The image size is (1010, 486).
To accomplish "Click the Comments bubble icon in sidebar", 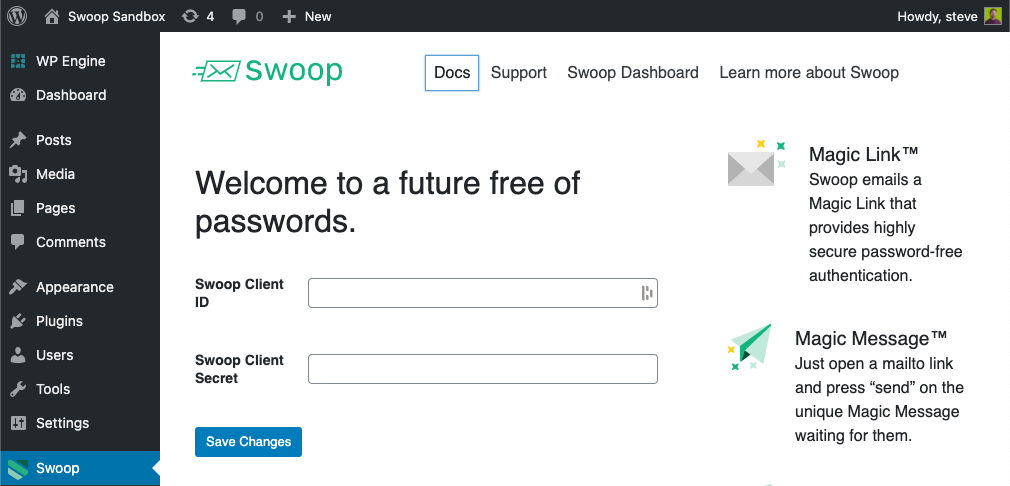I will pos(18,242).
